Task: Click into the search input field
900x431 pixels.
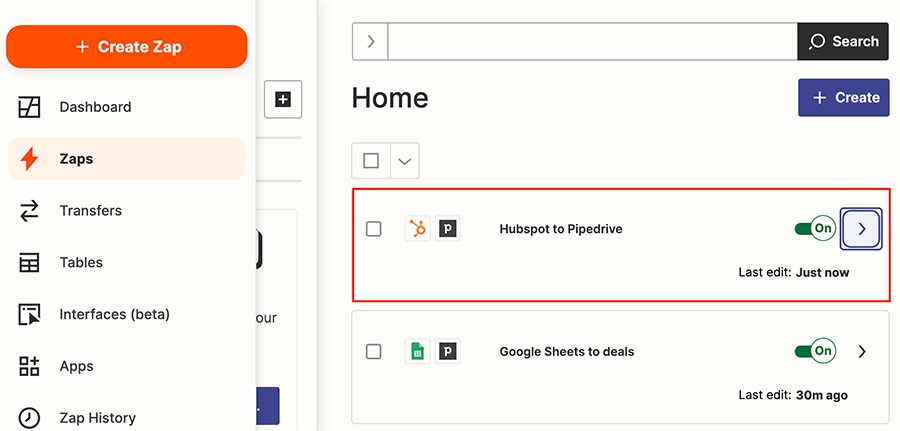Action: pyautogui.click(x=593, y=41)
